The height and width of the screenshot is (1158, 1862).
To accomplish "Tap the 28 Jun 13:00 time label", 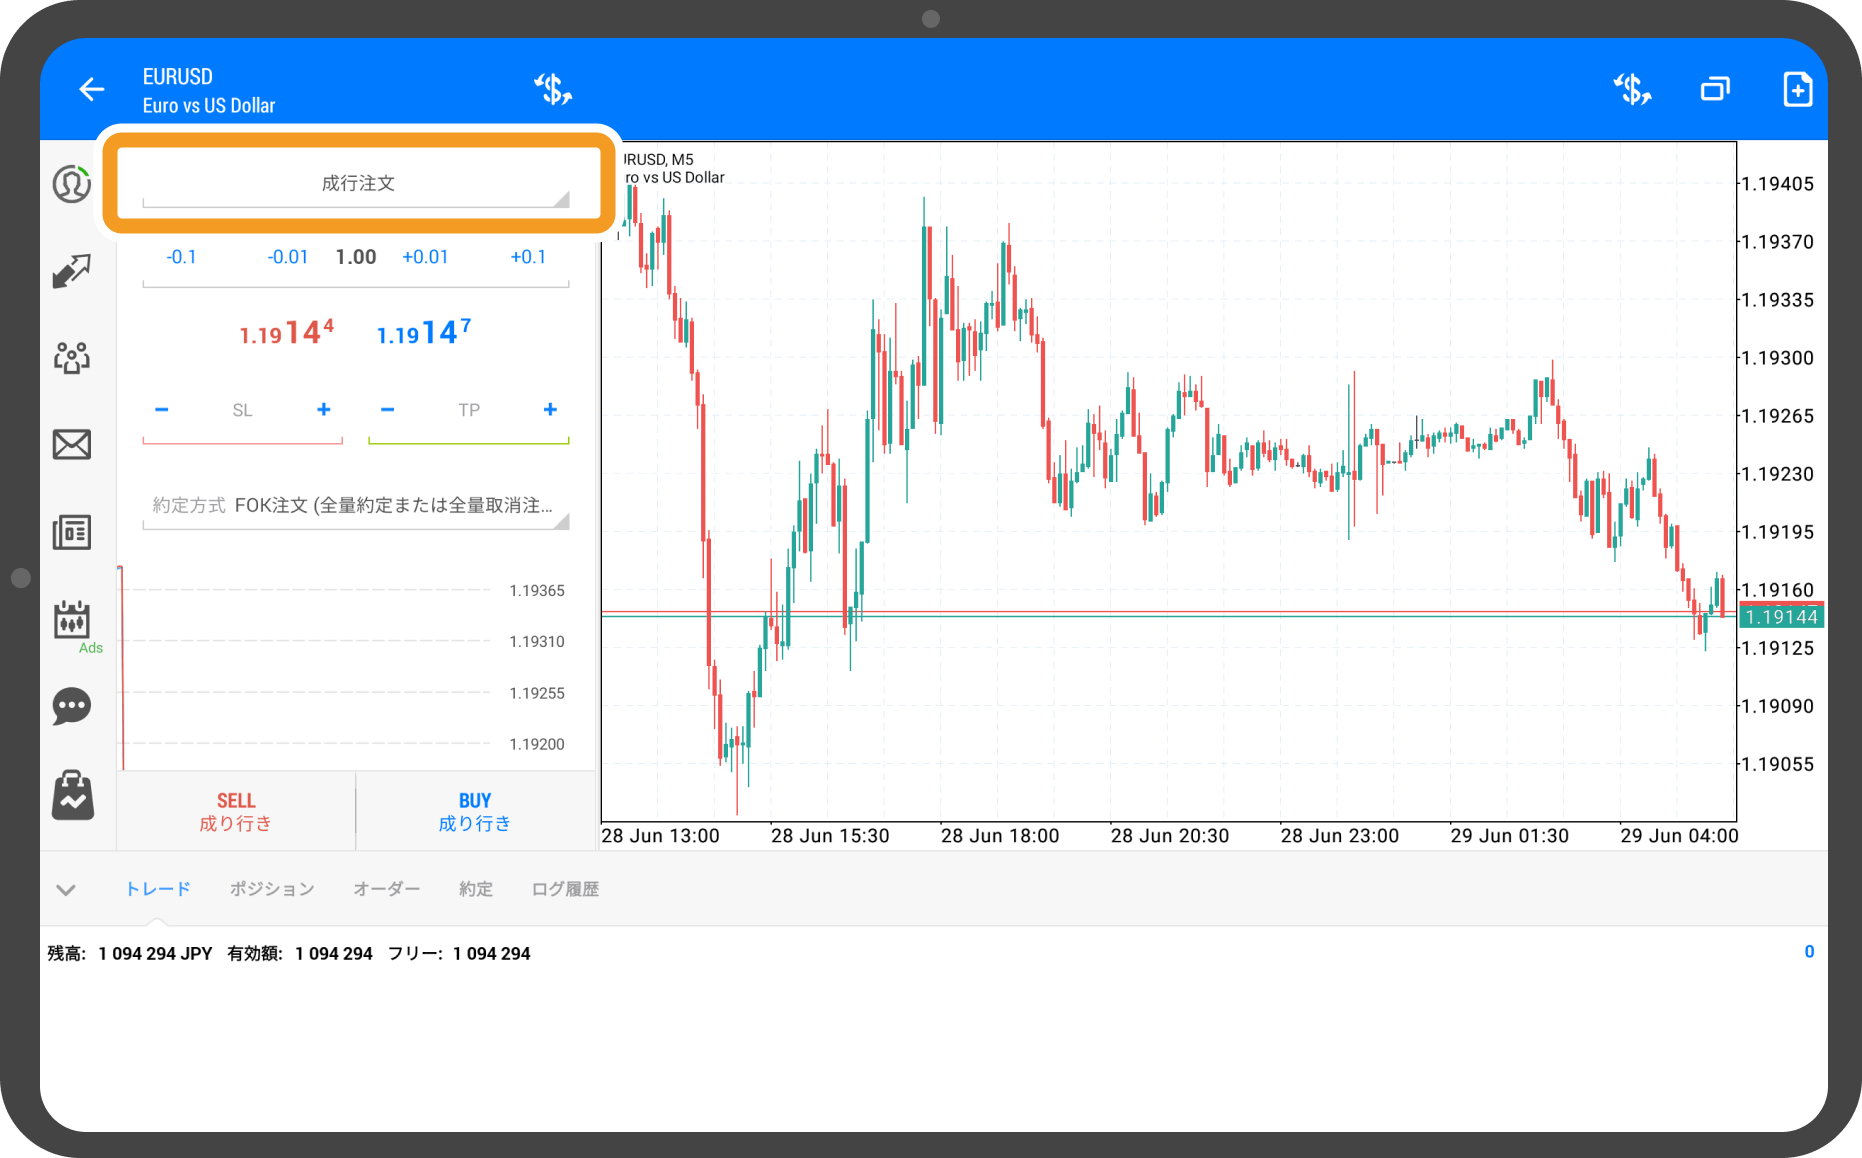I will click(x=660, y=836).
